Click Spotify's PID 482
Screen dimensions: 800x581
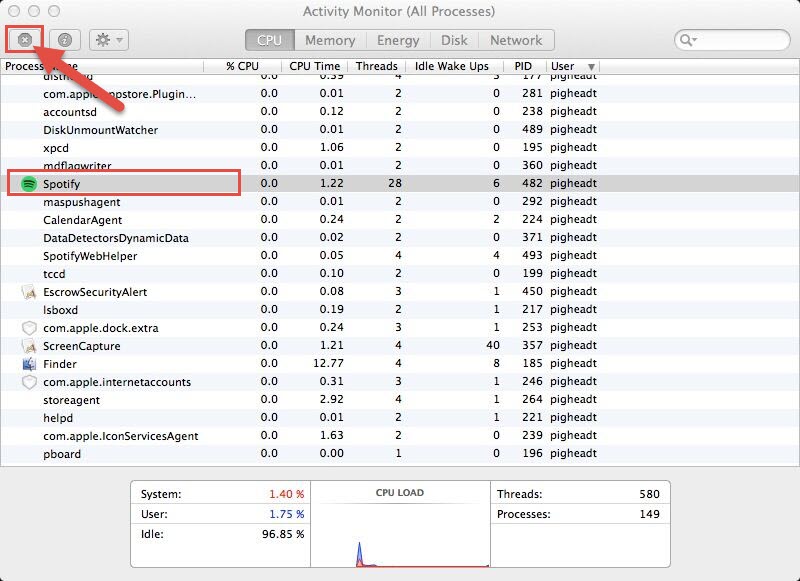click(532, 183)
